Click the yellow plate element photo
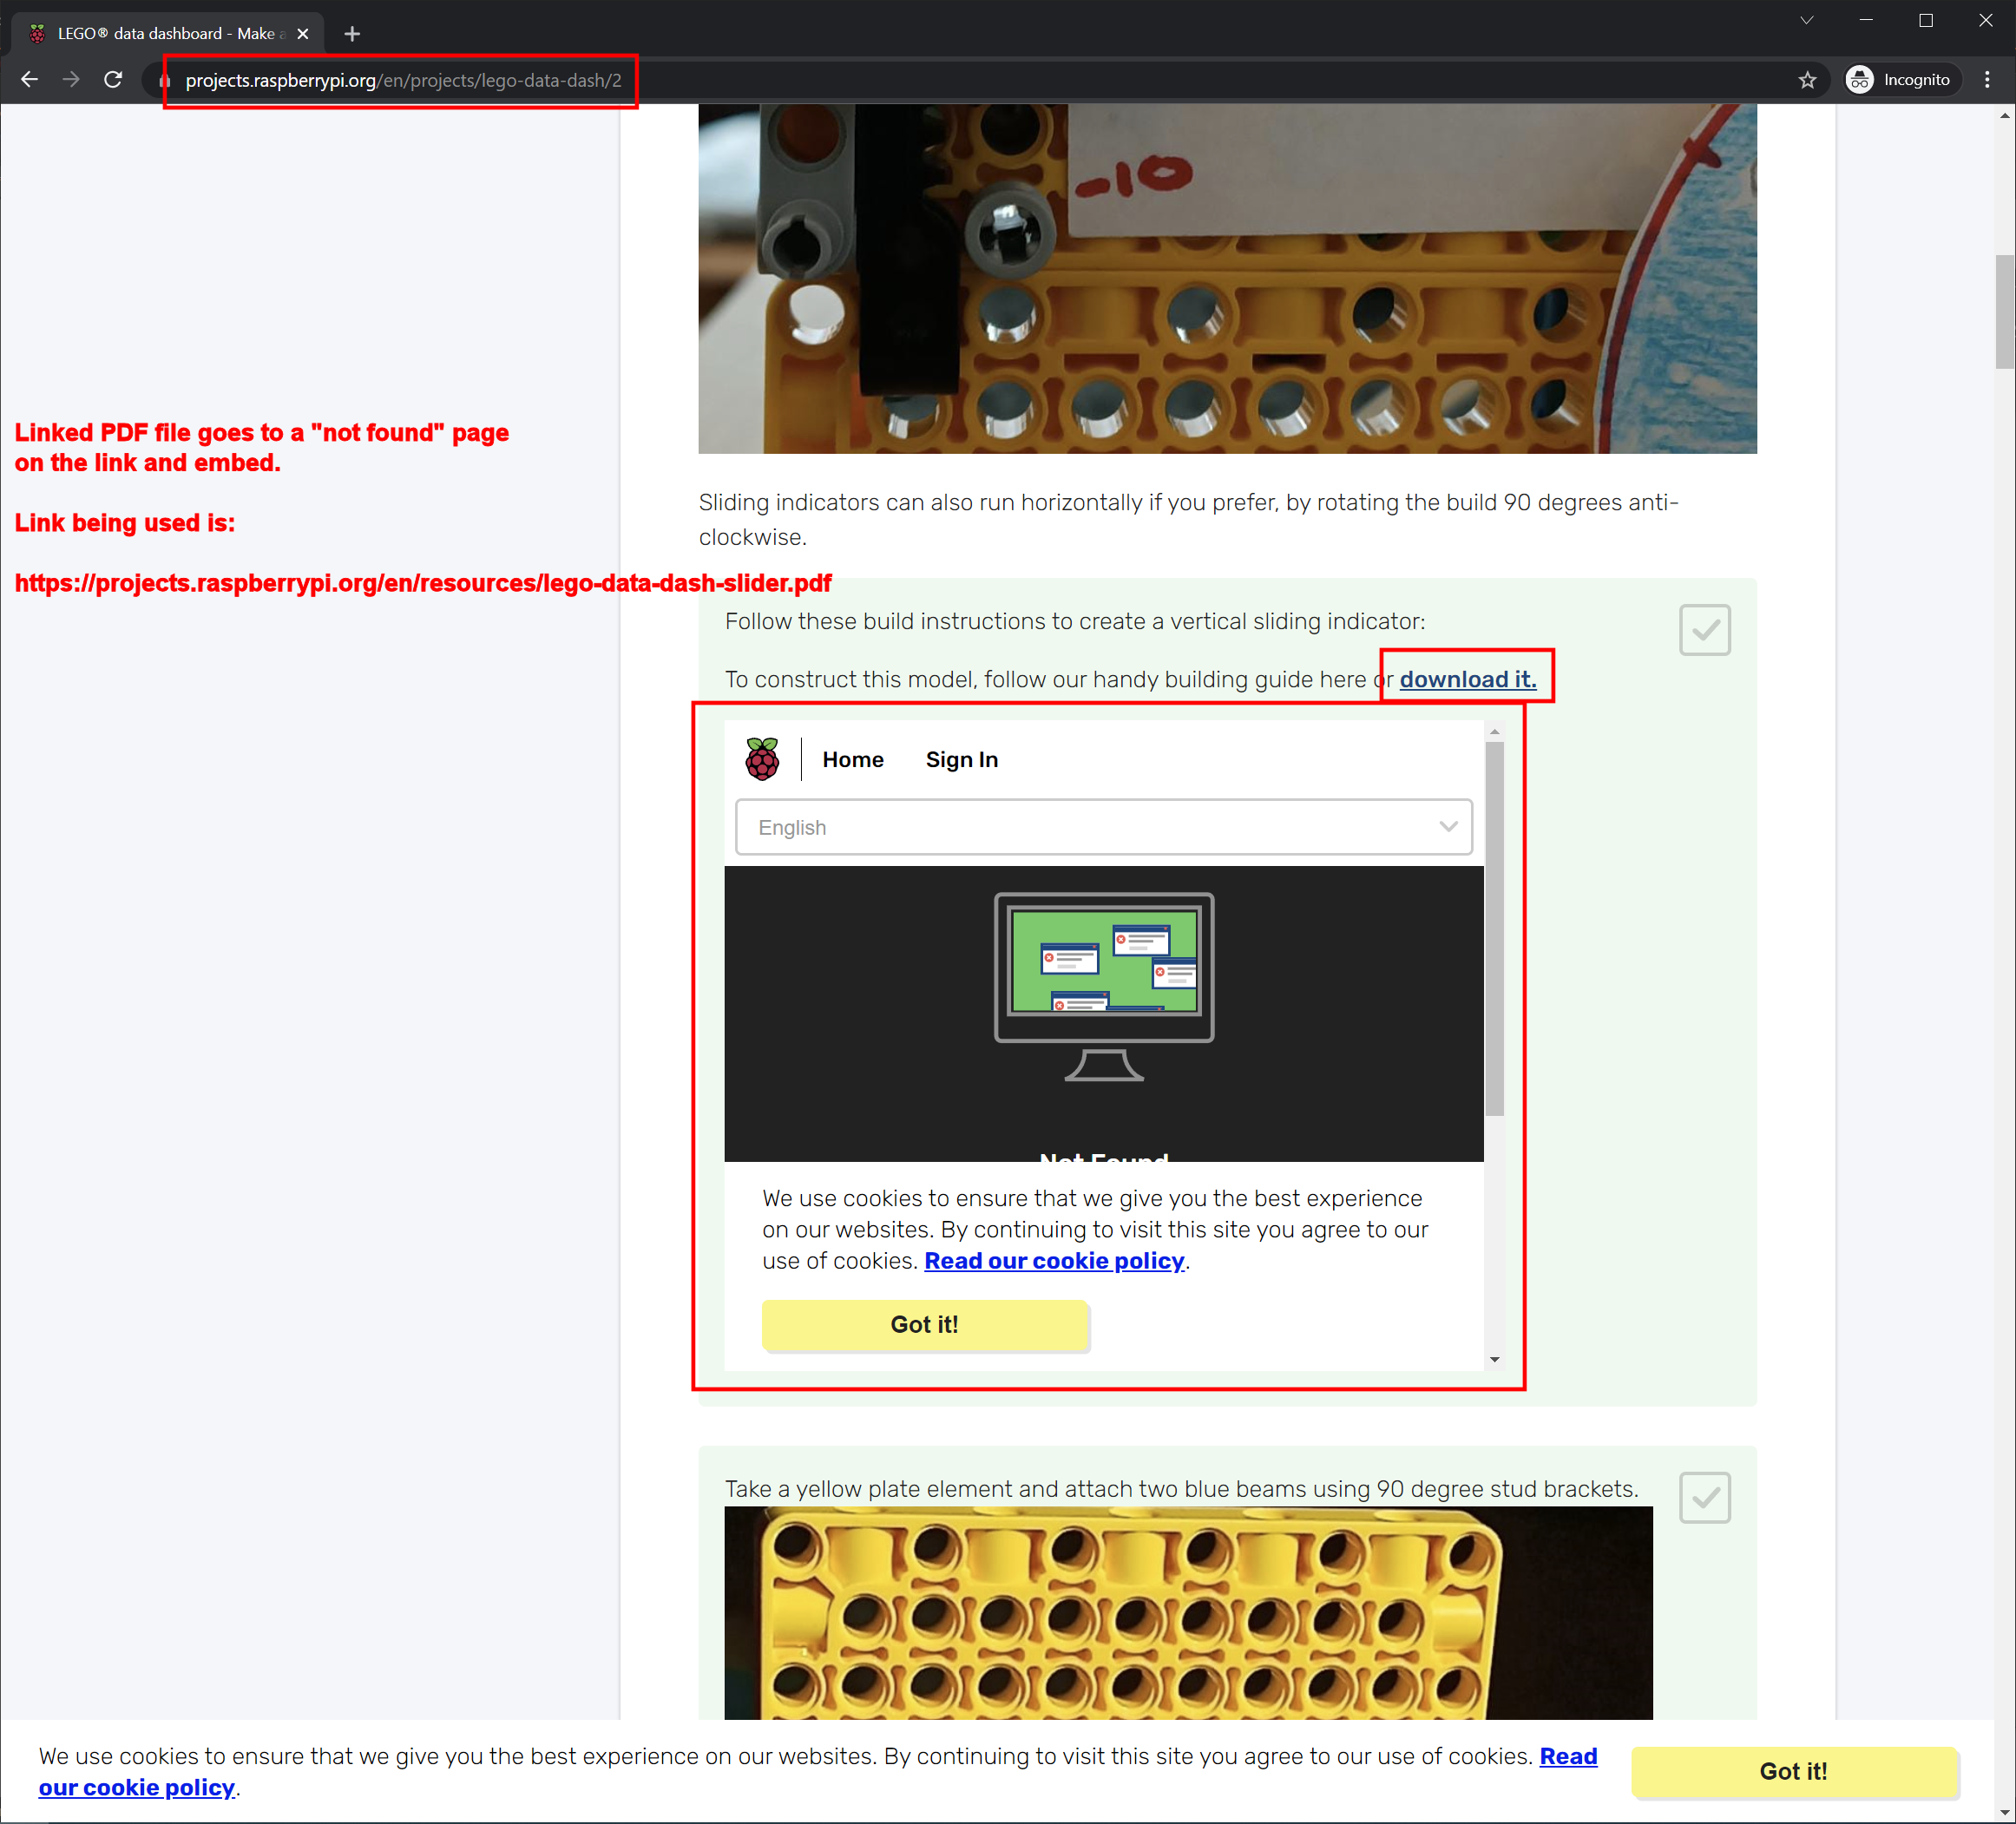 point(1188,1613)
